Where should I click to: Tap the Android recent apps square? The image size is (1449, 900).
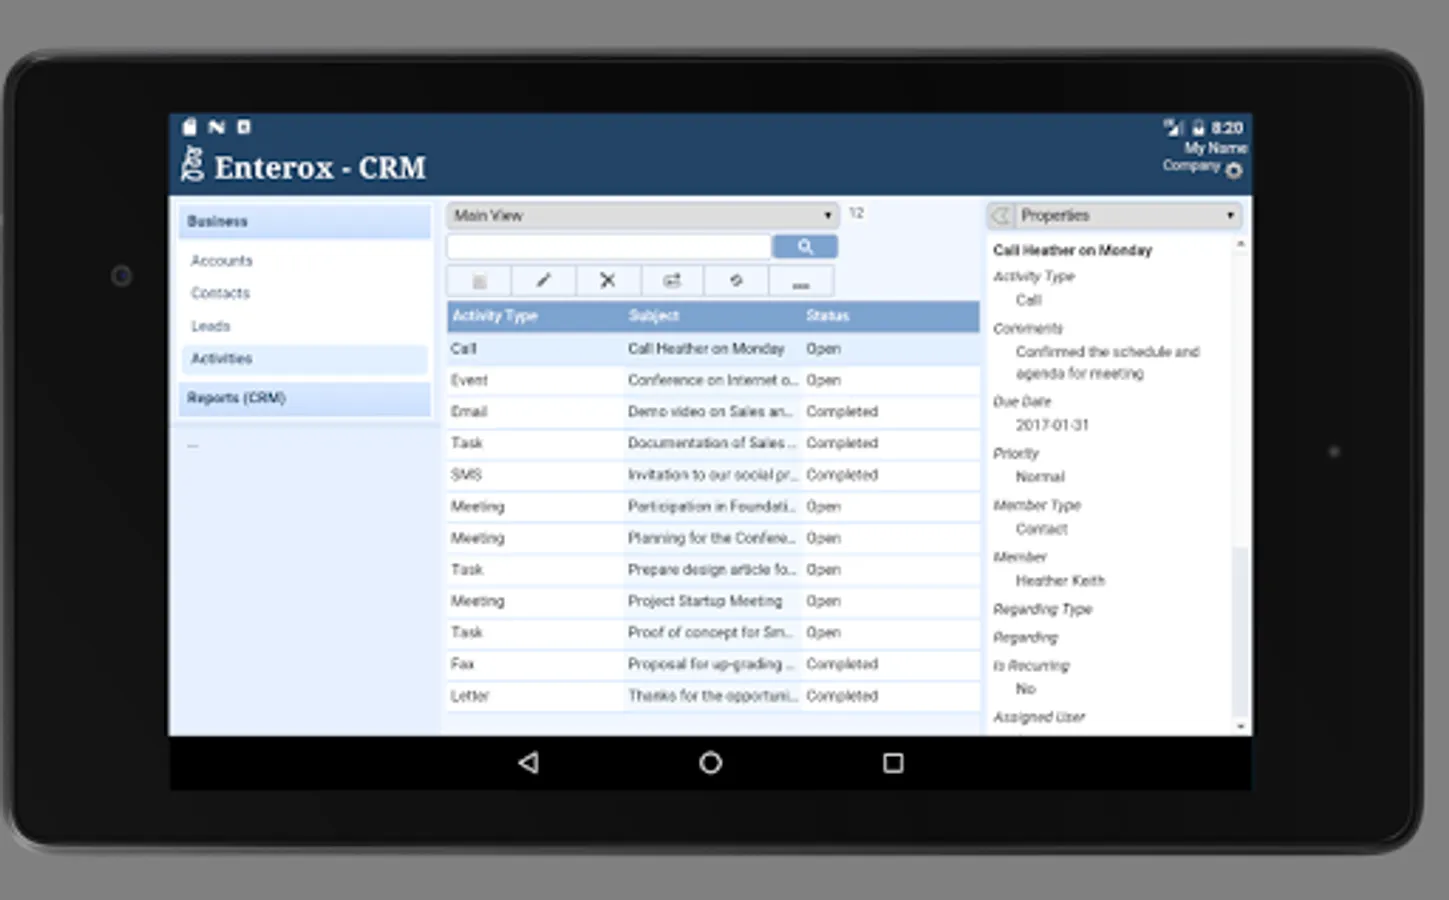(893, 763)
